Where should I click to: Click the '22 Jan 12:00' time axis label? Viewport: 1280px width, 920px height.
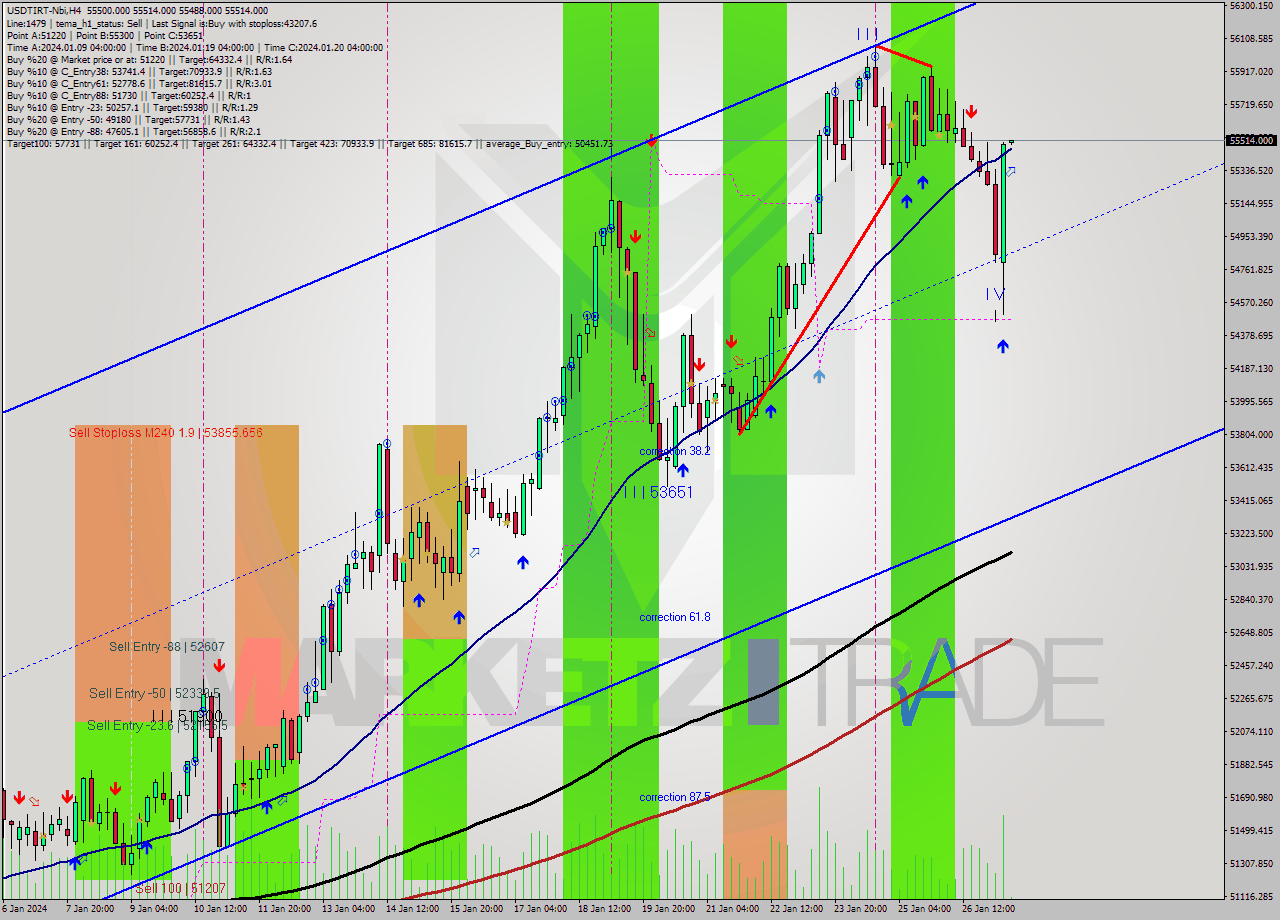[795, 910]
